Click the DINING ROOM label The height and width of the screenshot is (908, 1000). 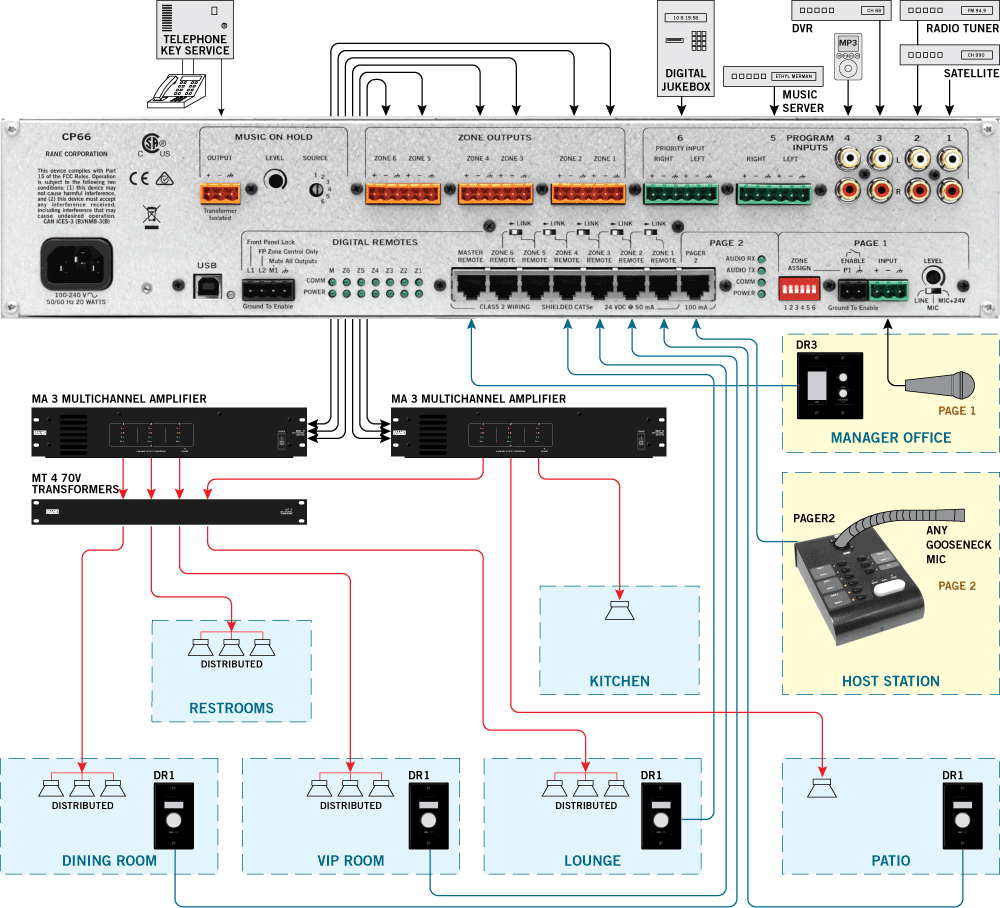point(109,861)
